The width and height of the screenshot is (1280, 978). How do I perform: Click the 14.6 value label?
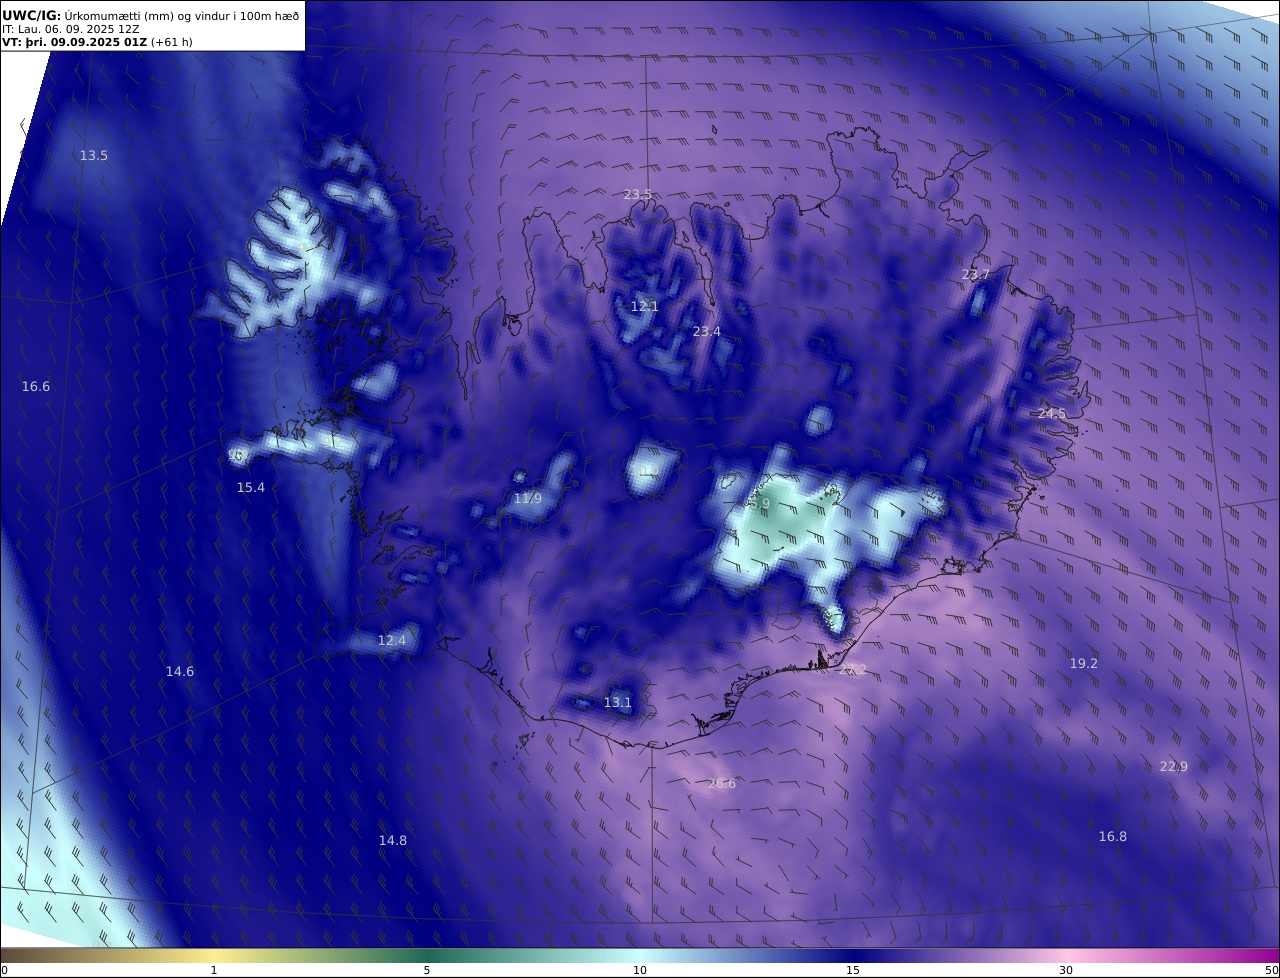click(x=180, y=672)
